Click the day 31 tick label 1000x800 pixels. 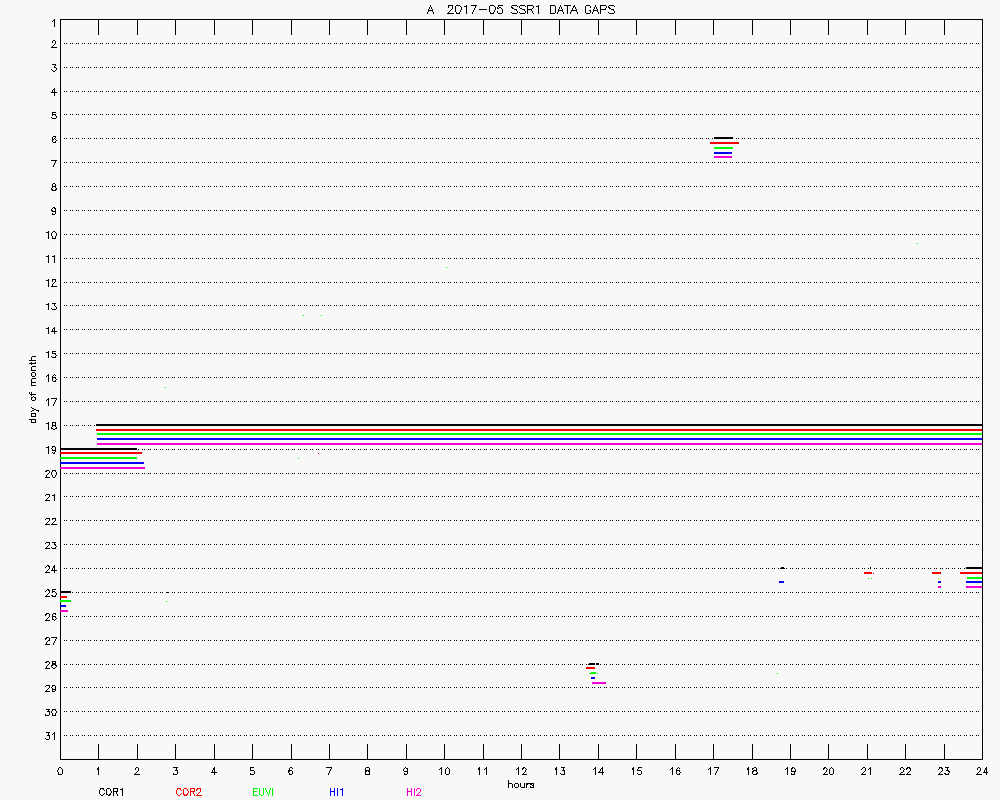click(x=50, y=736)
